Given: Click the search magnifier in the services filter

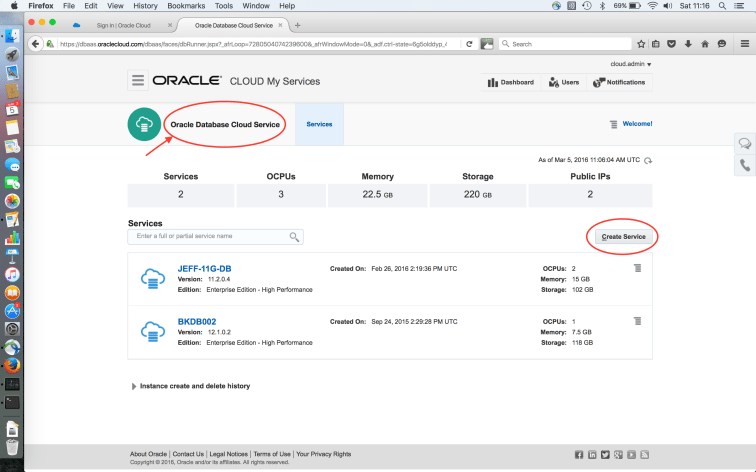Looking at the screenshot, I should [294, 237].
